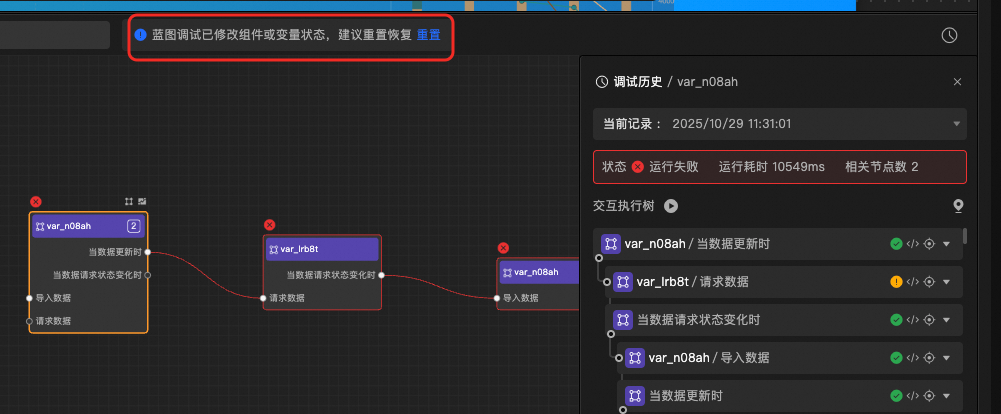
Task: Open debug history via the clock icon
Action: coord(949,35)
